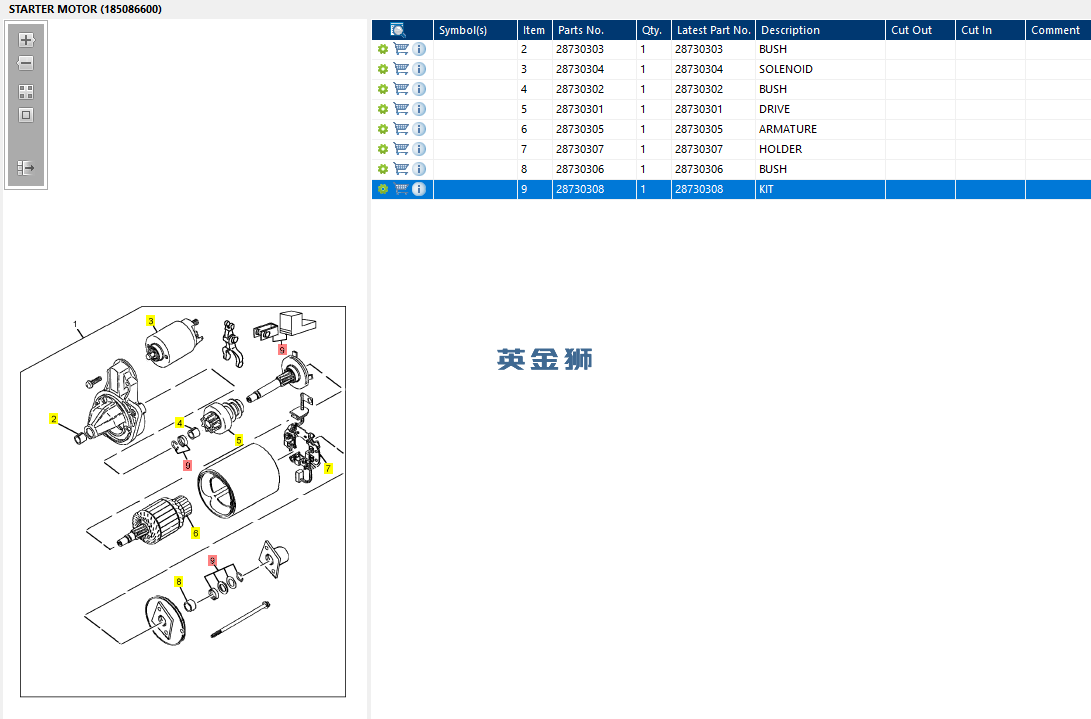Sort by Symbol(s) column header
The image size is (1091, 719).
coord(475,30)
